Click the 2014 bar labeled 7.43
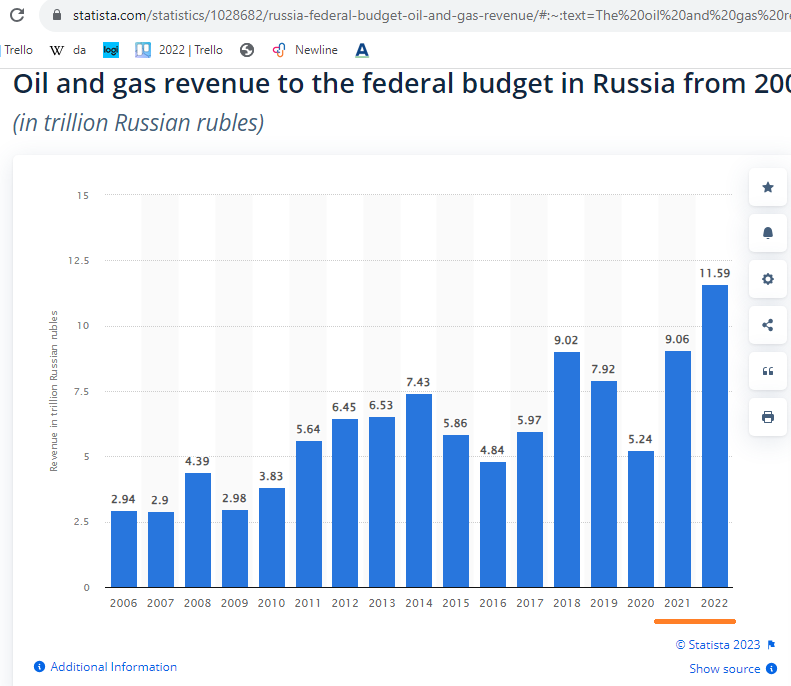The width and height of the screenshot is (791, 686). point(419,490)
